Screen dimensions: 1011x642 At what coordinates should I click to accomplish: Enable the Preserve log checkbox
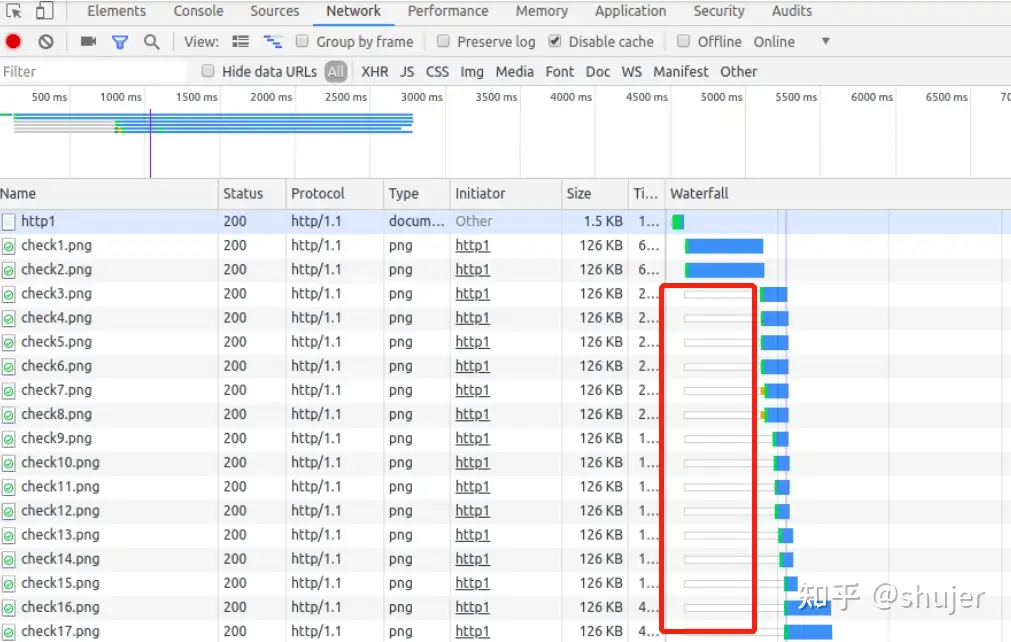click(x=443, y=42)
